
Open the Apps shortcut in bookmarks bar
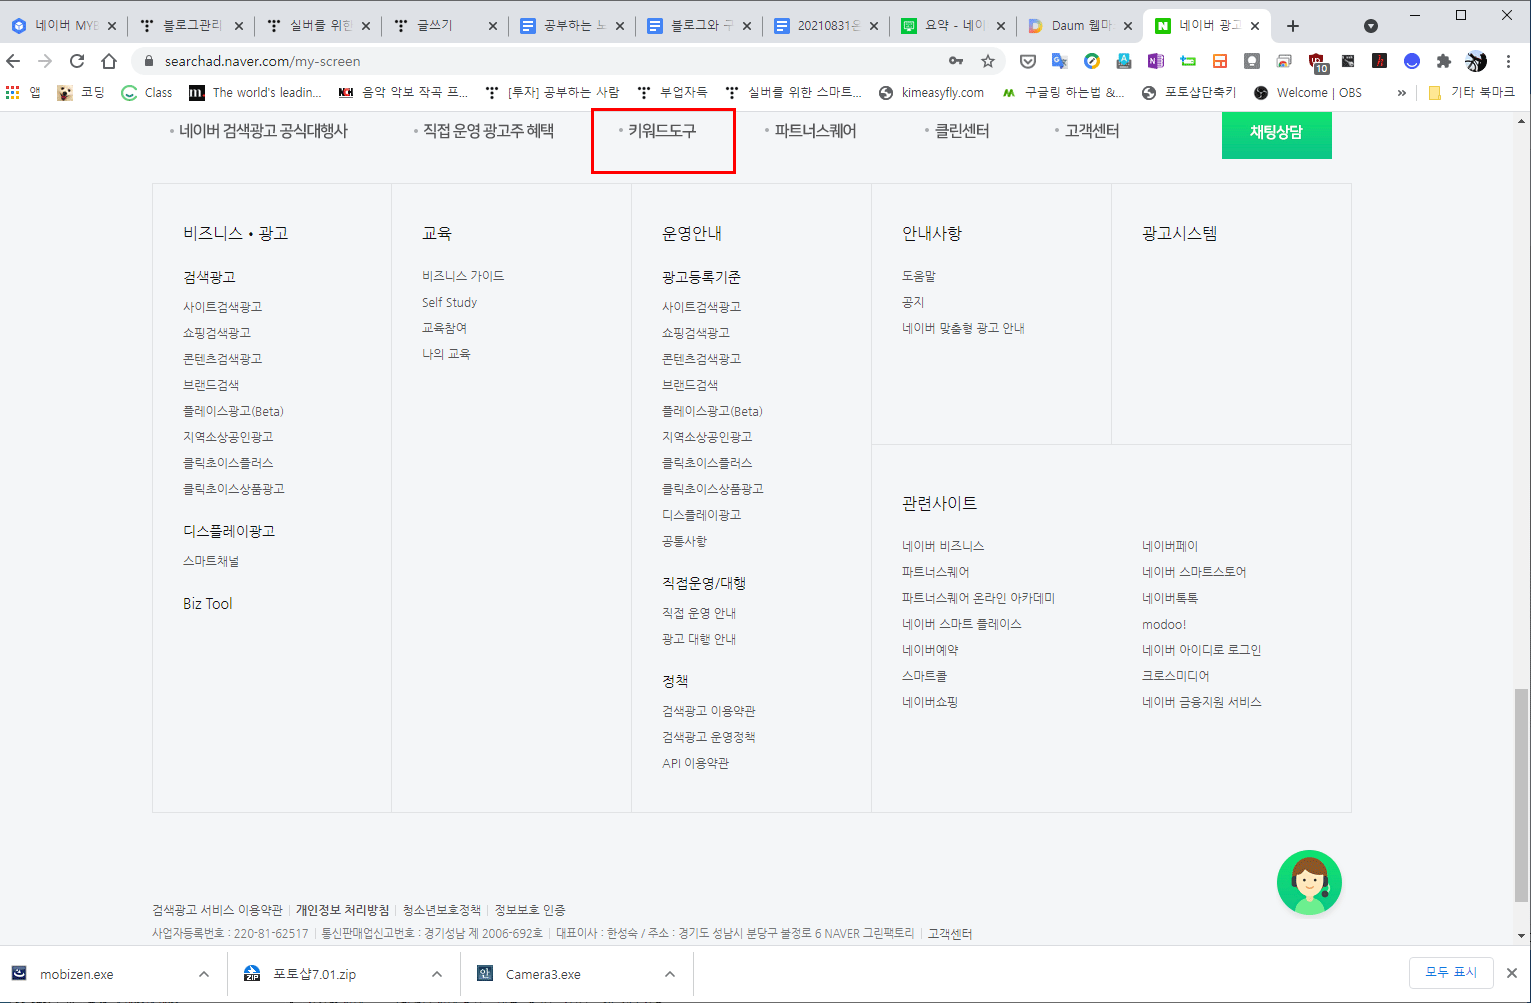(23, 92)
